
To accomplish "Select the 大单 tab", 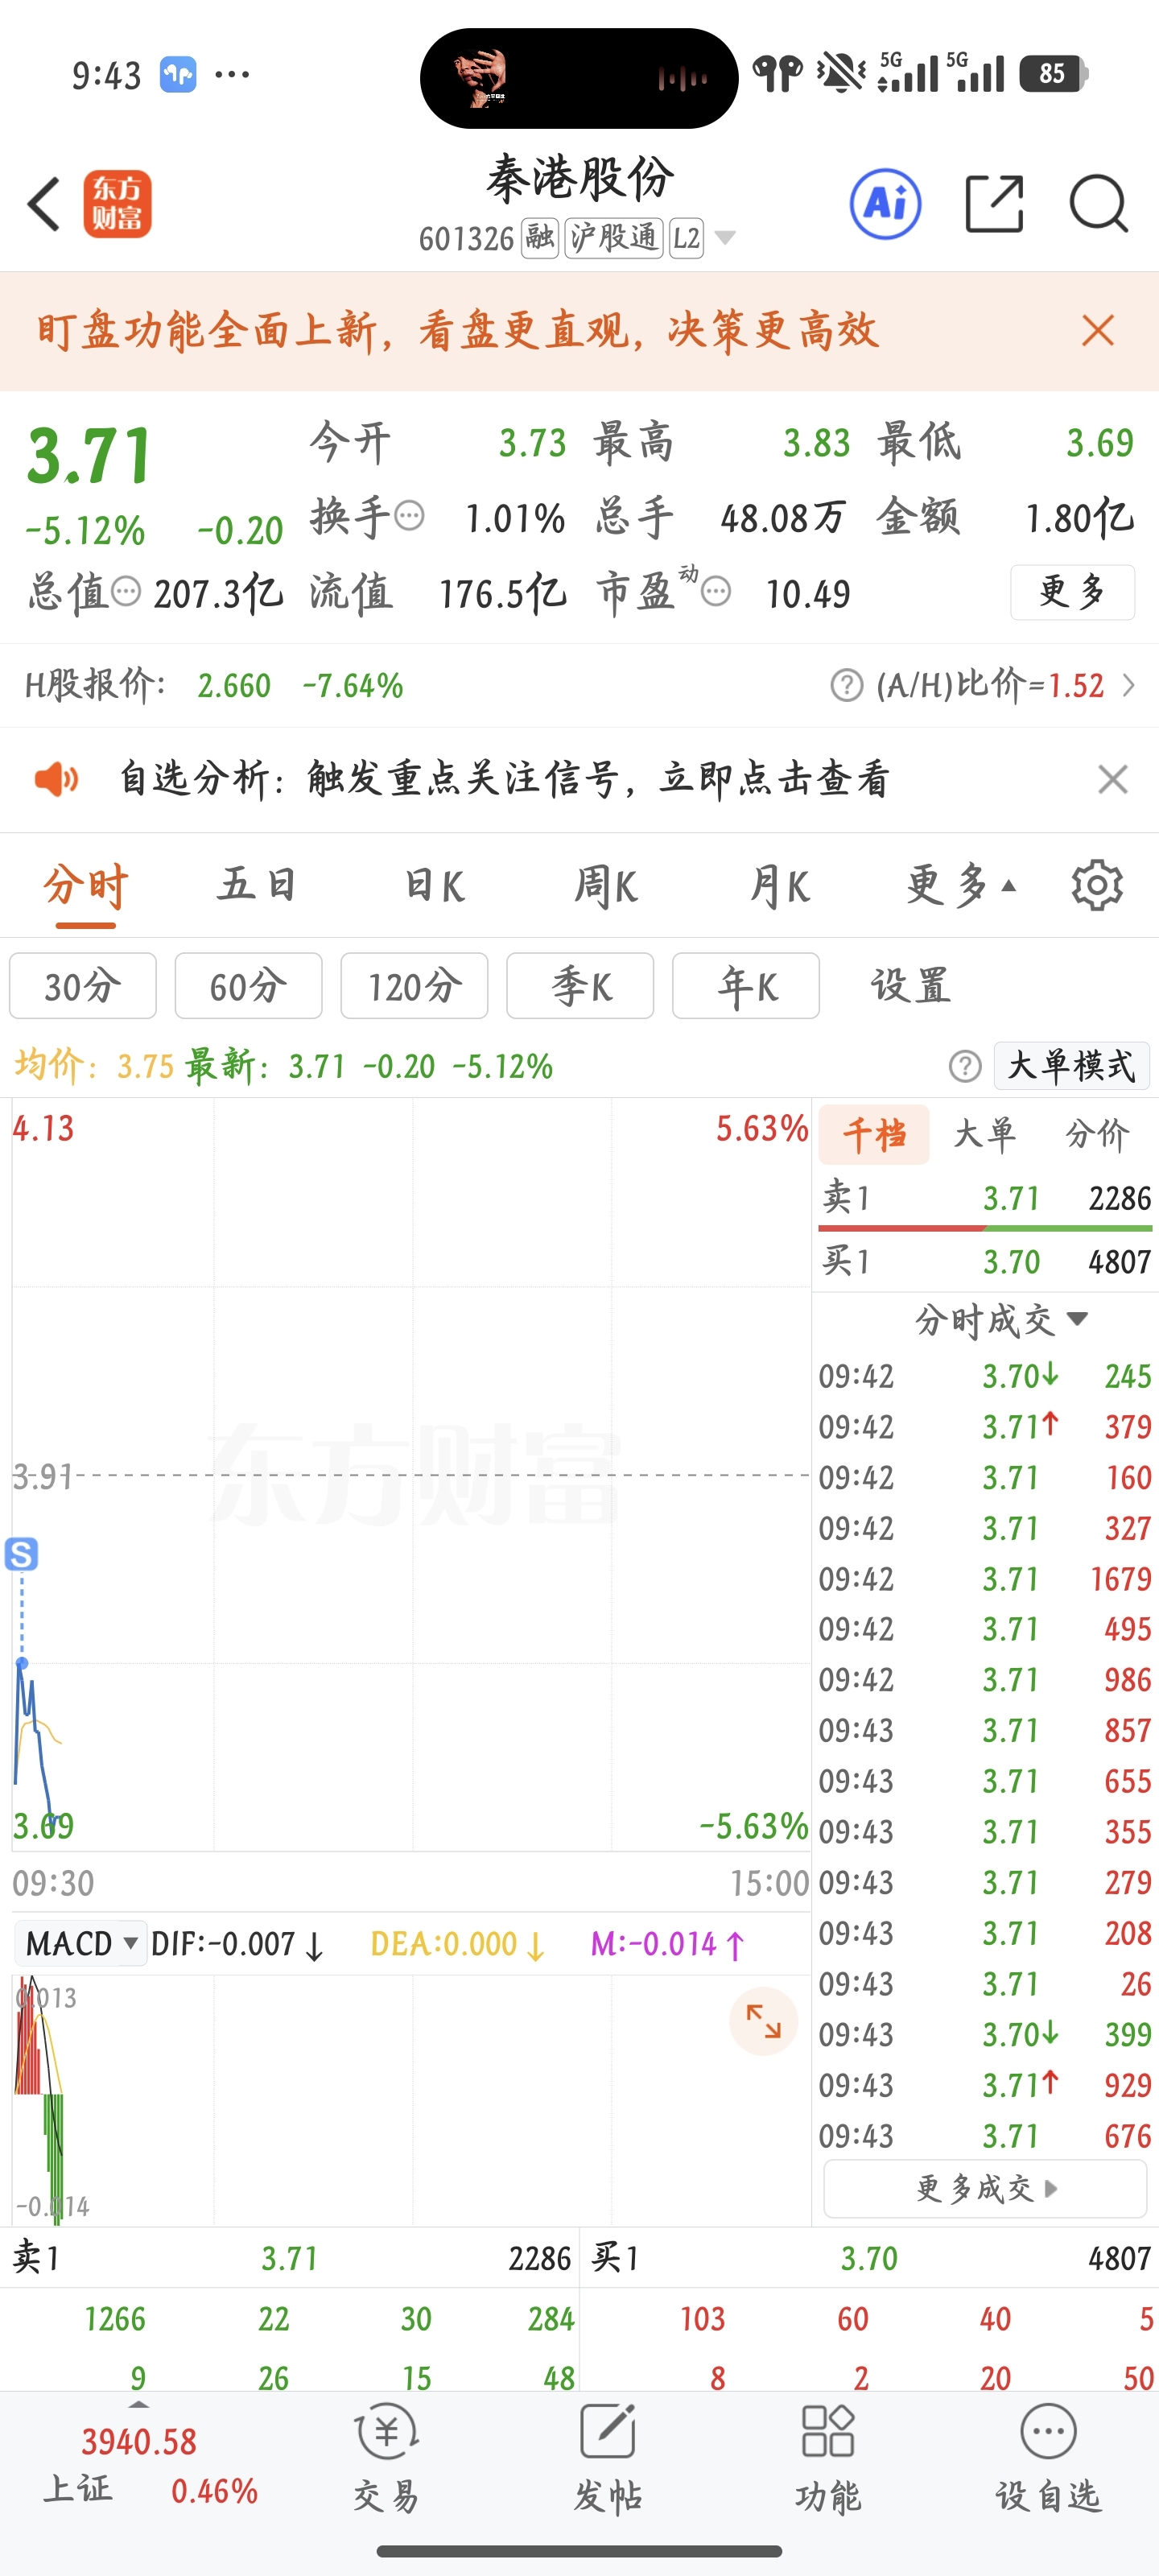I will pos(985,1134).
